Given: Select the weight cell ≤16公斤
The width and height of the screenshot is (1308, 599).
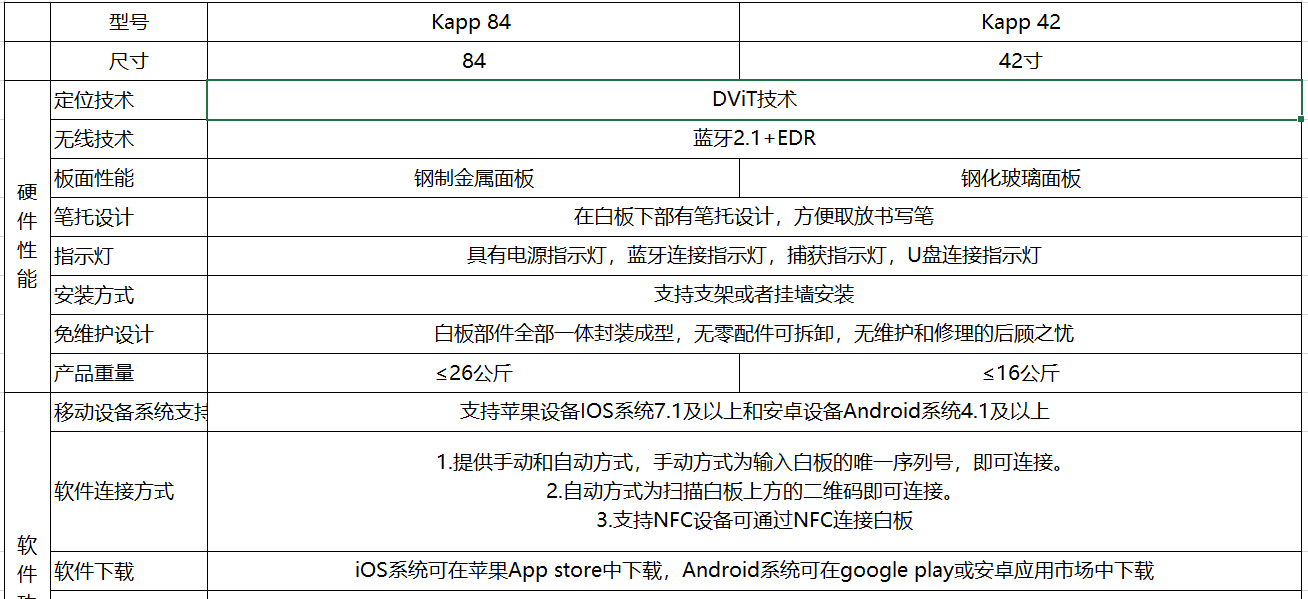Looking at the screenshot, I should (x=1021, y=373).
